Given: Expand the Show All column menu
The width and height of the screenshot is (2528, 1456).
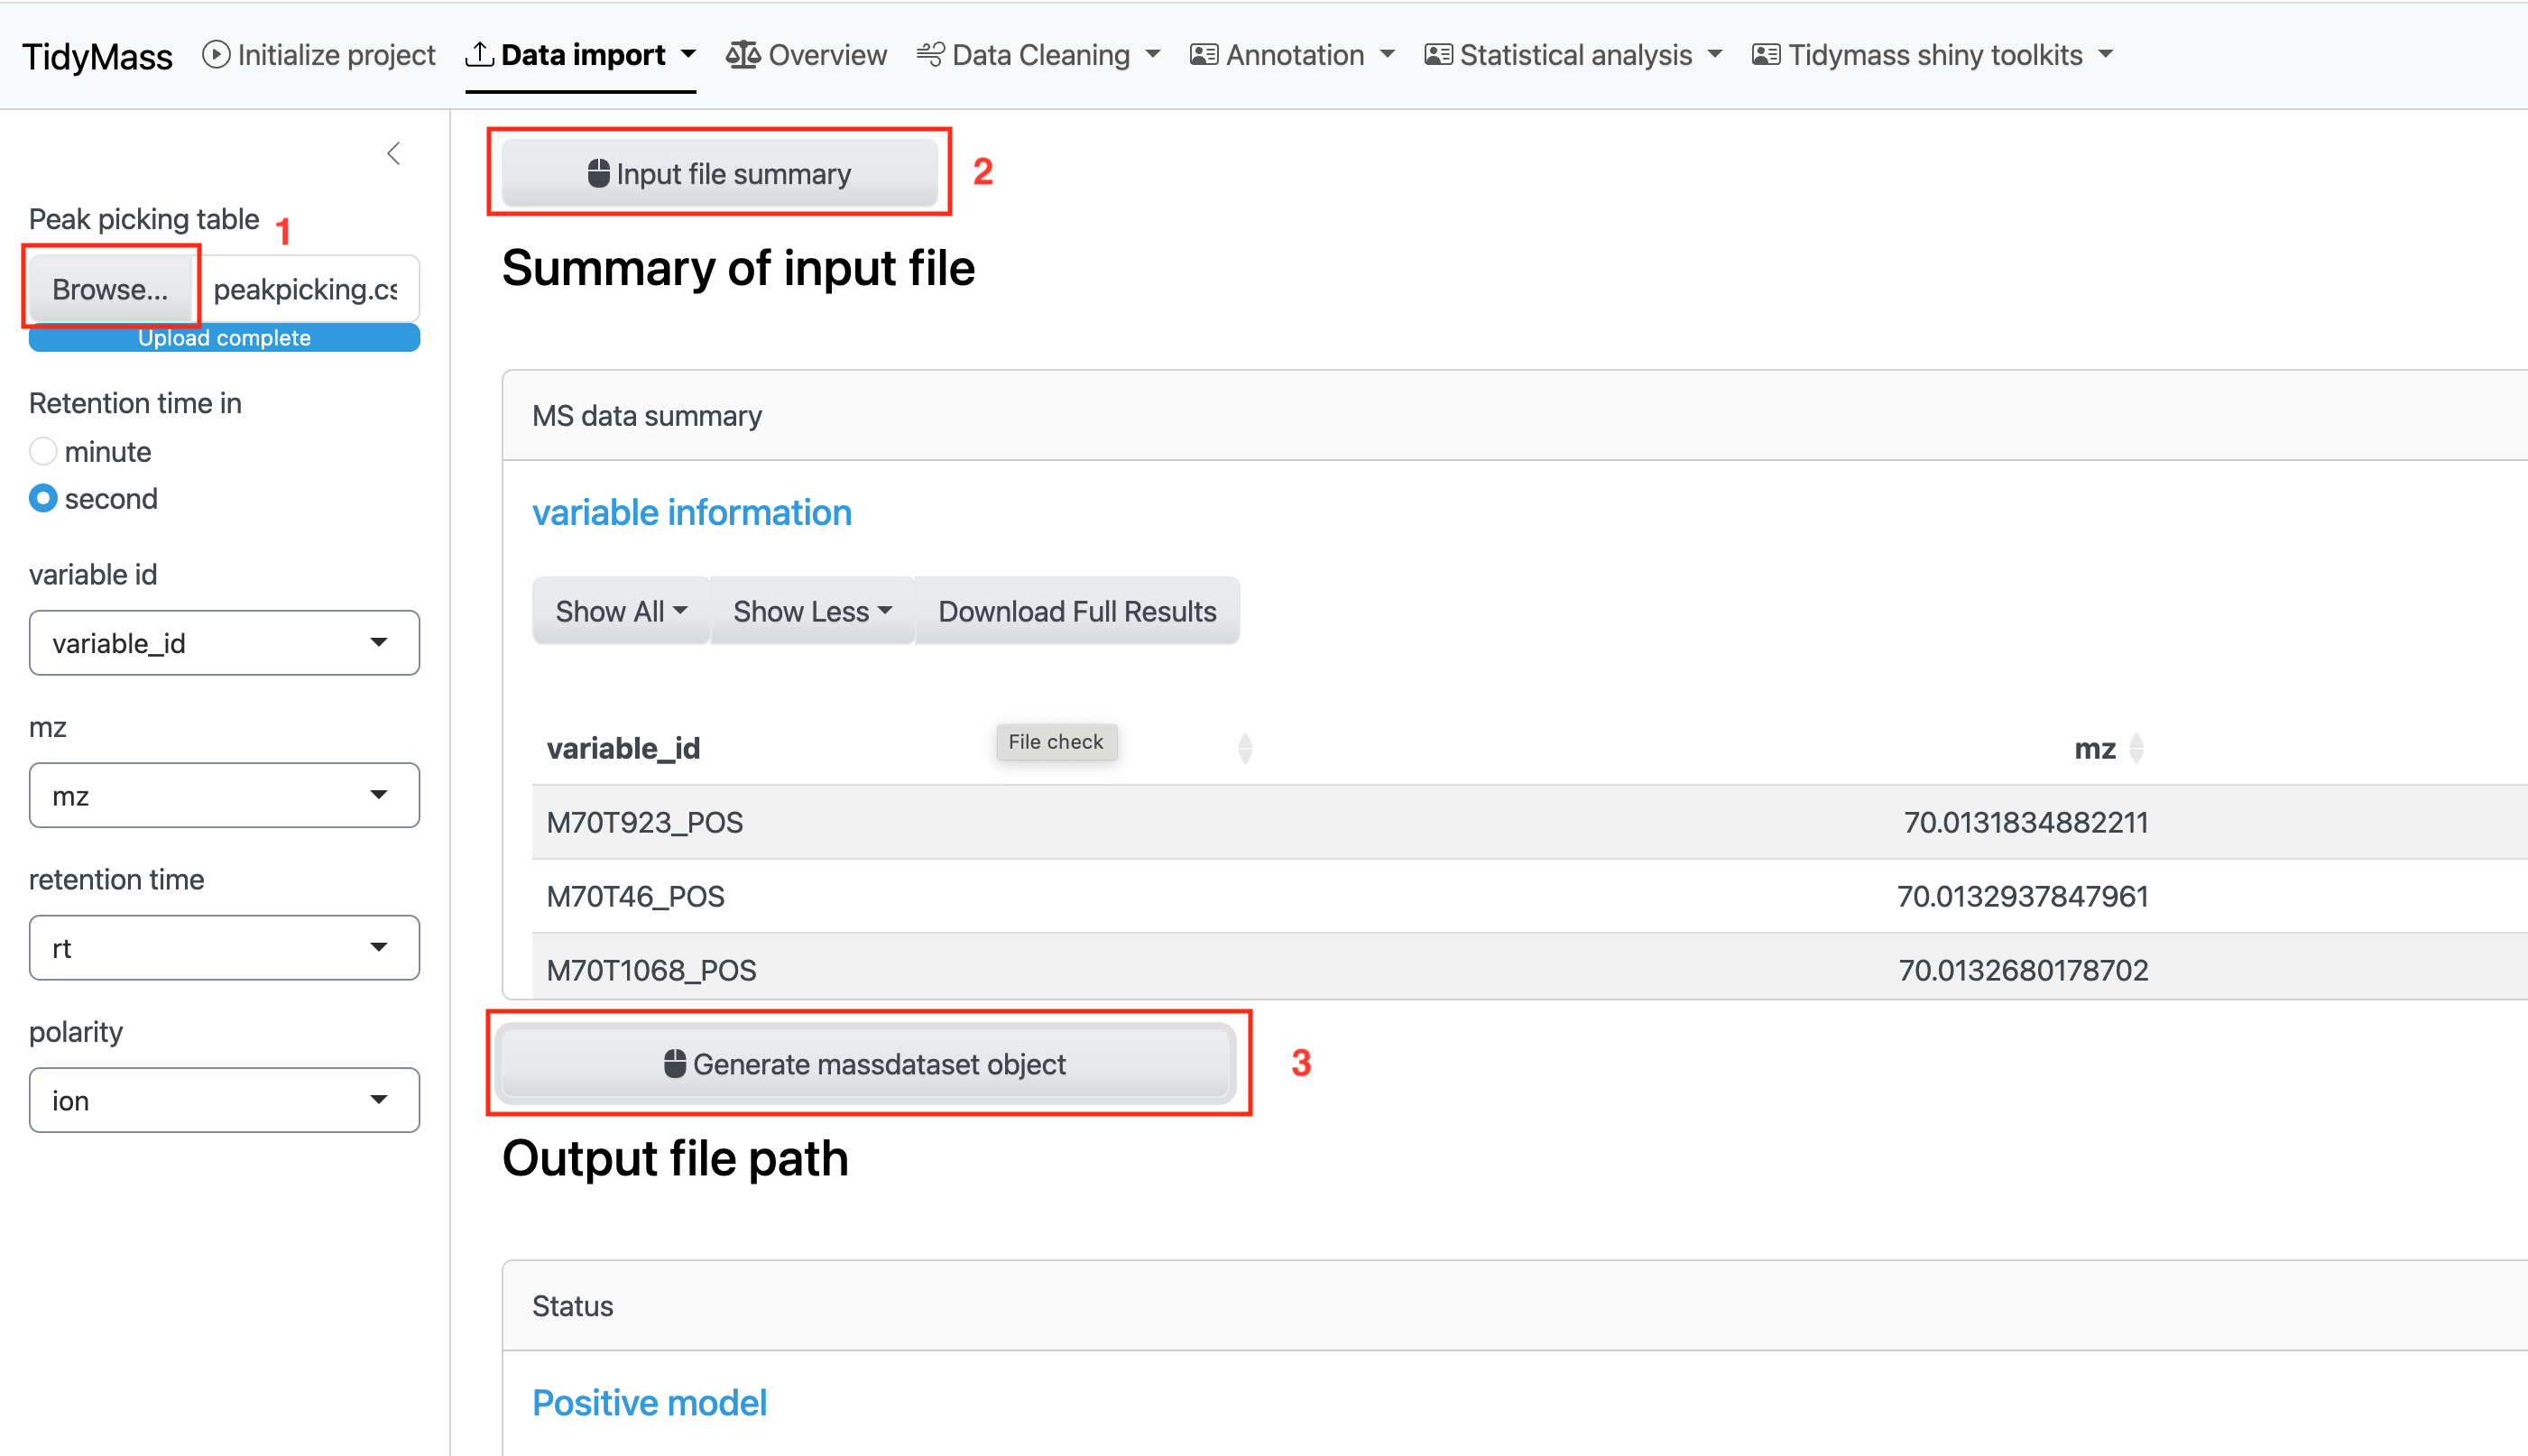Looking at the screenshot, I should (621, 611).
